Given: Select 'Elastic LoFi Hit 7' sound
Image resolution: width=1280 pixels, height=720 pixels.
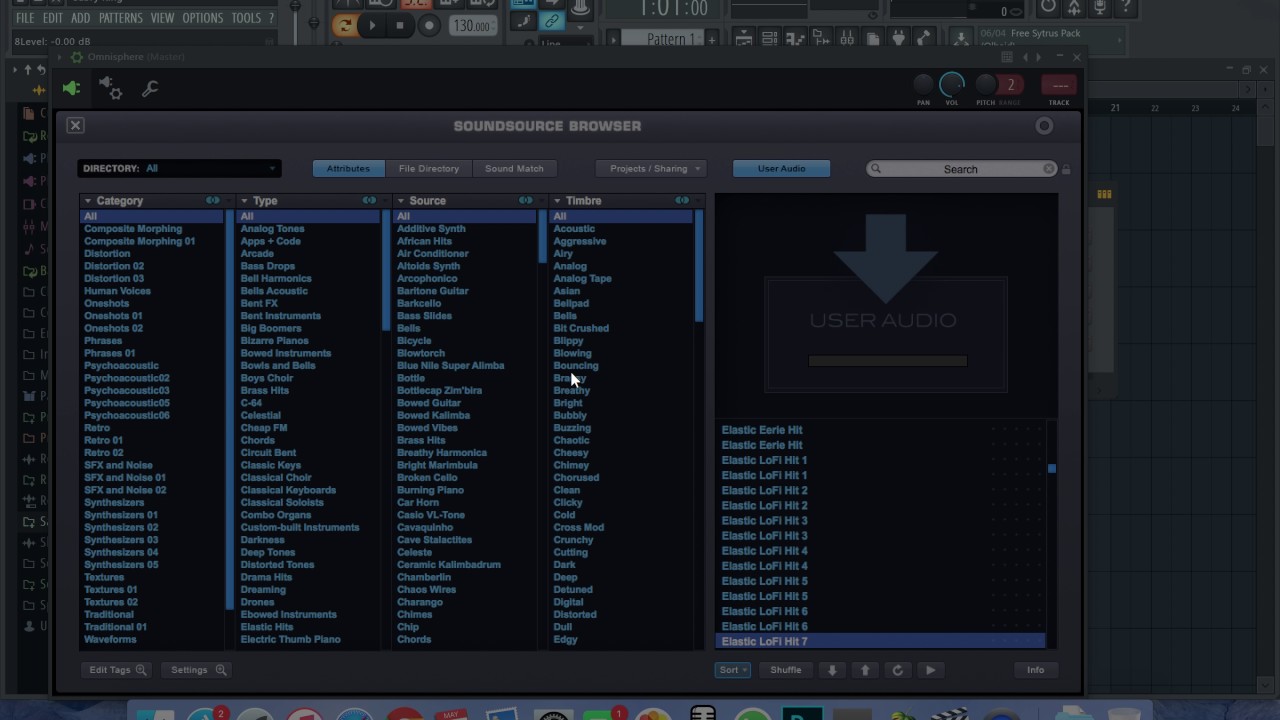Looking at the screenshot, I should click(880, 642).
